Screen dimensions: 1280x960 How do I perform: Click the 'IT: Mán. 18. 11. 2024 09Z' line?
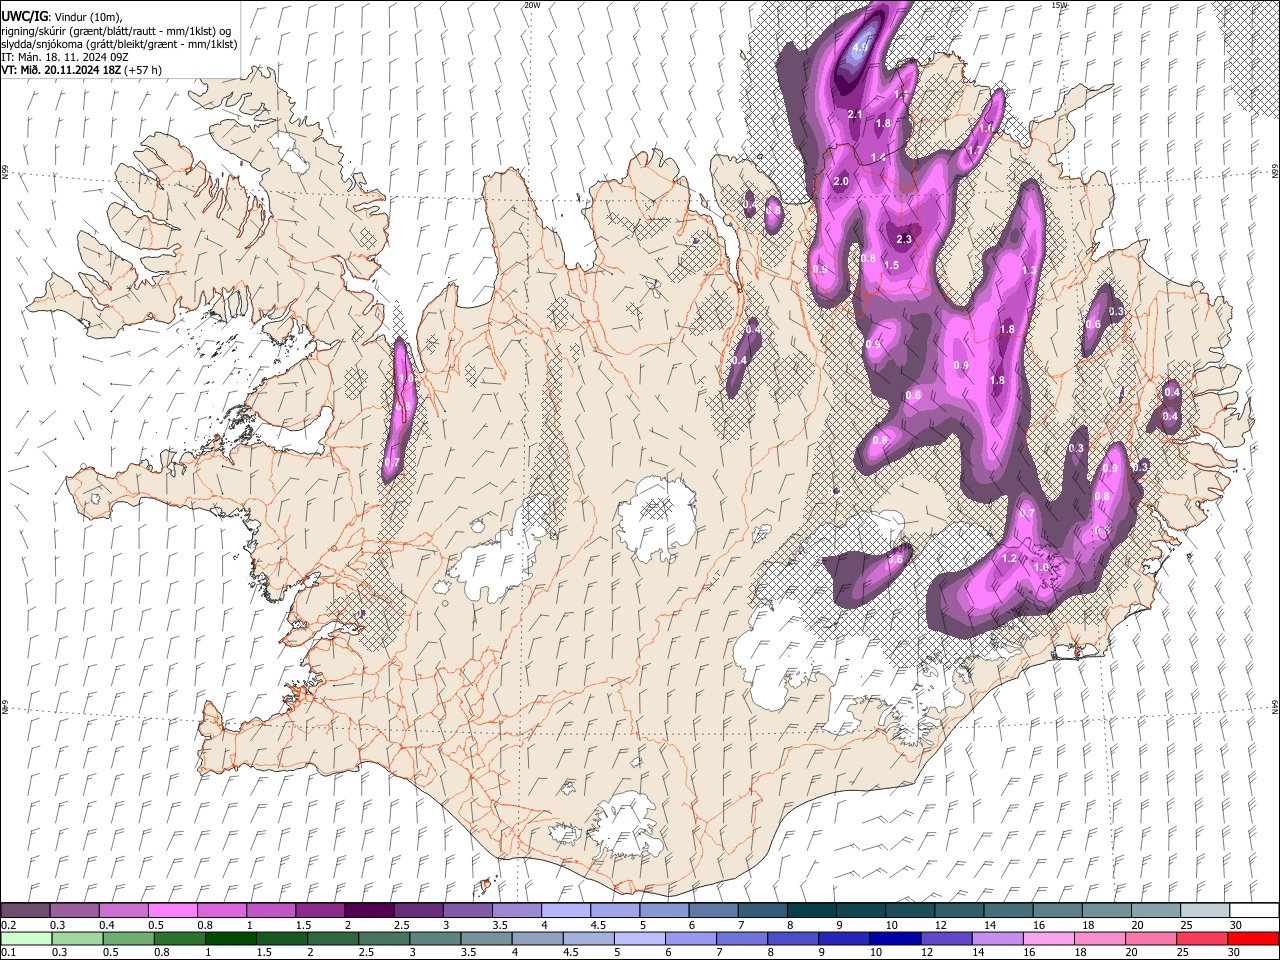64,57
